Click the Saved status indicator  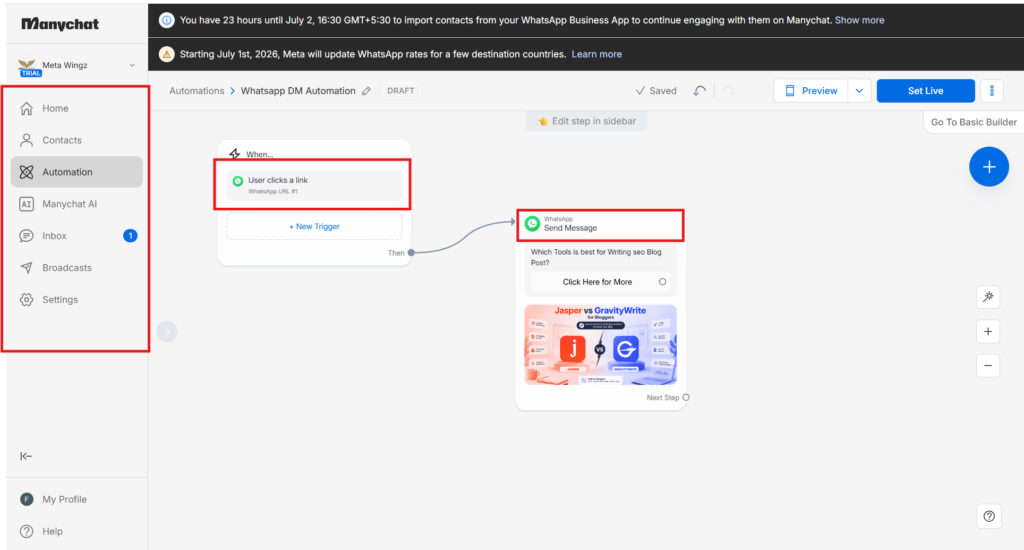[656, 91]
